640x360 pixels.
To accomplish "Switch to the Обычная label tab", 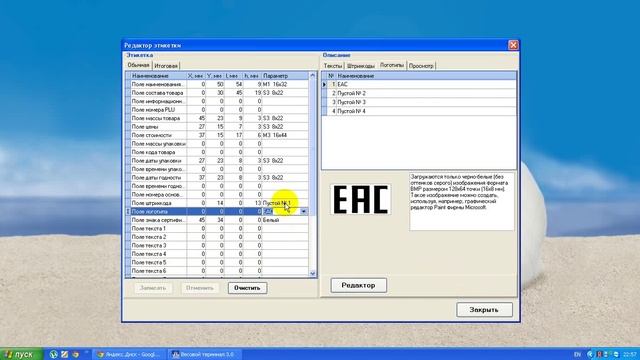I will point(138,65).
